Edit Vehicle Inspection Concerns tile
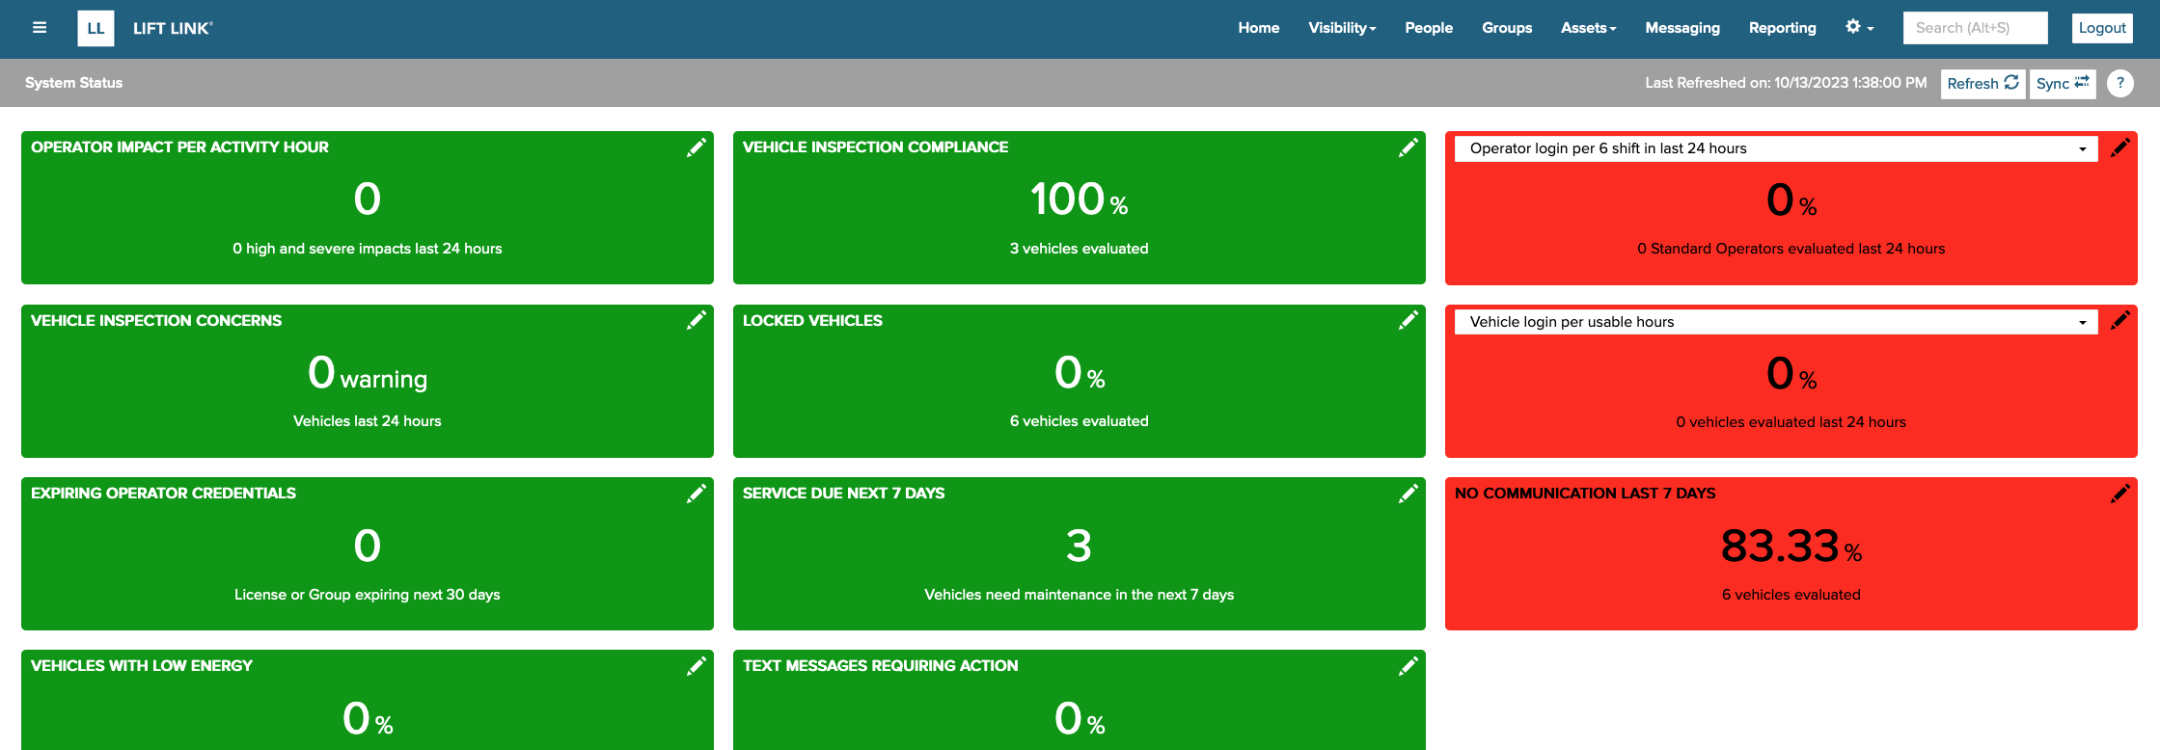The height and width of the screenshot is (750, 2160). 696,320
